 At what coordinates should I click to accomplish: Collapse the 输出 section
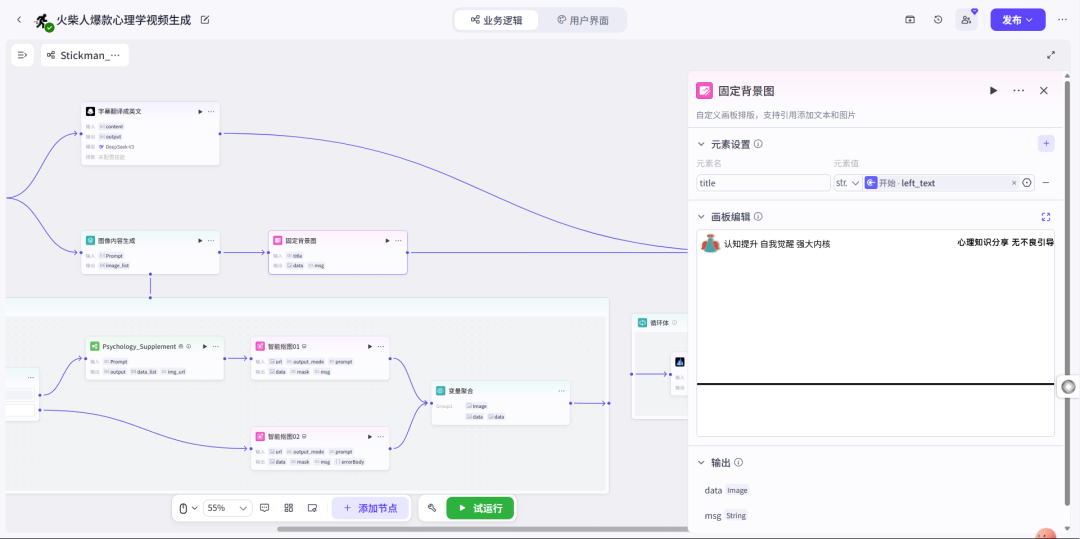click(x=701, y=463)
